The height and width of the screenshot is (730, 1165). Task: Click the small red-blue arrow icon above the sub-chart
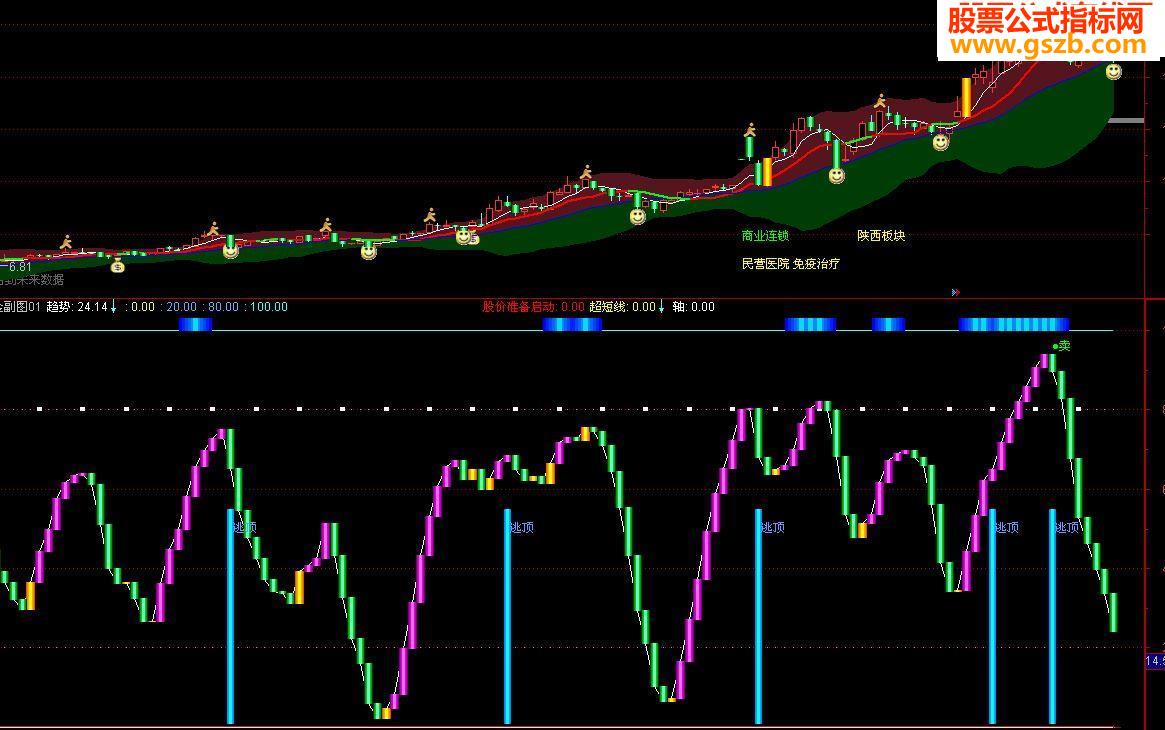[955, 293]
